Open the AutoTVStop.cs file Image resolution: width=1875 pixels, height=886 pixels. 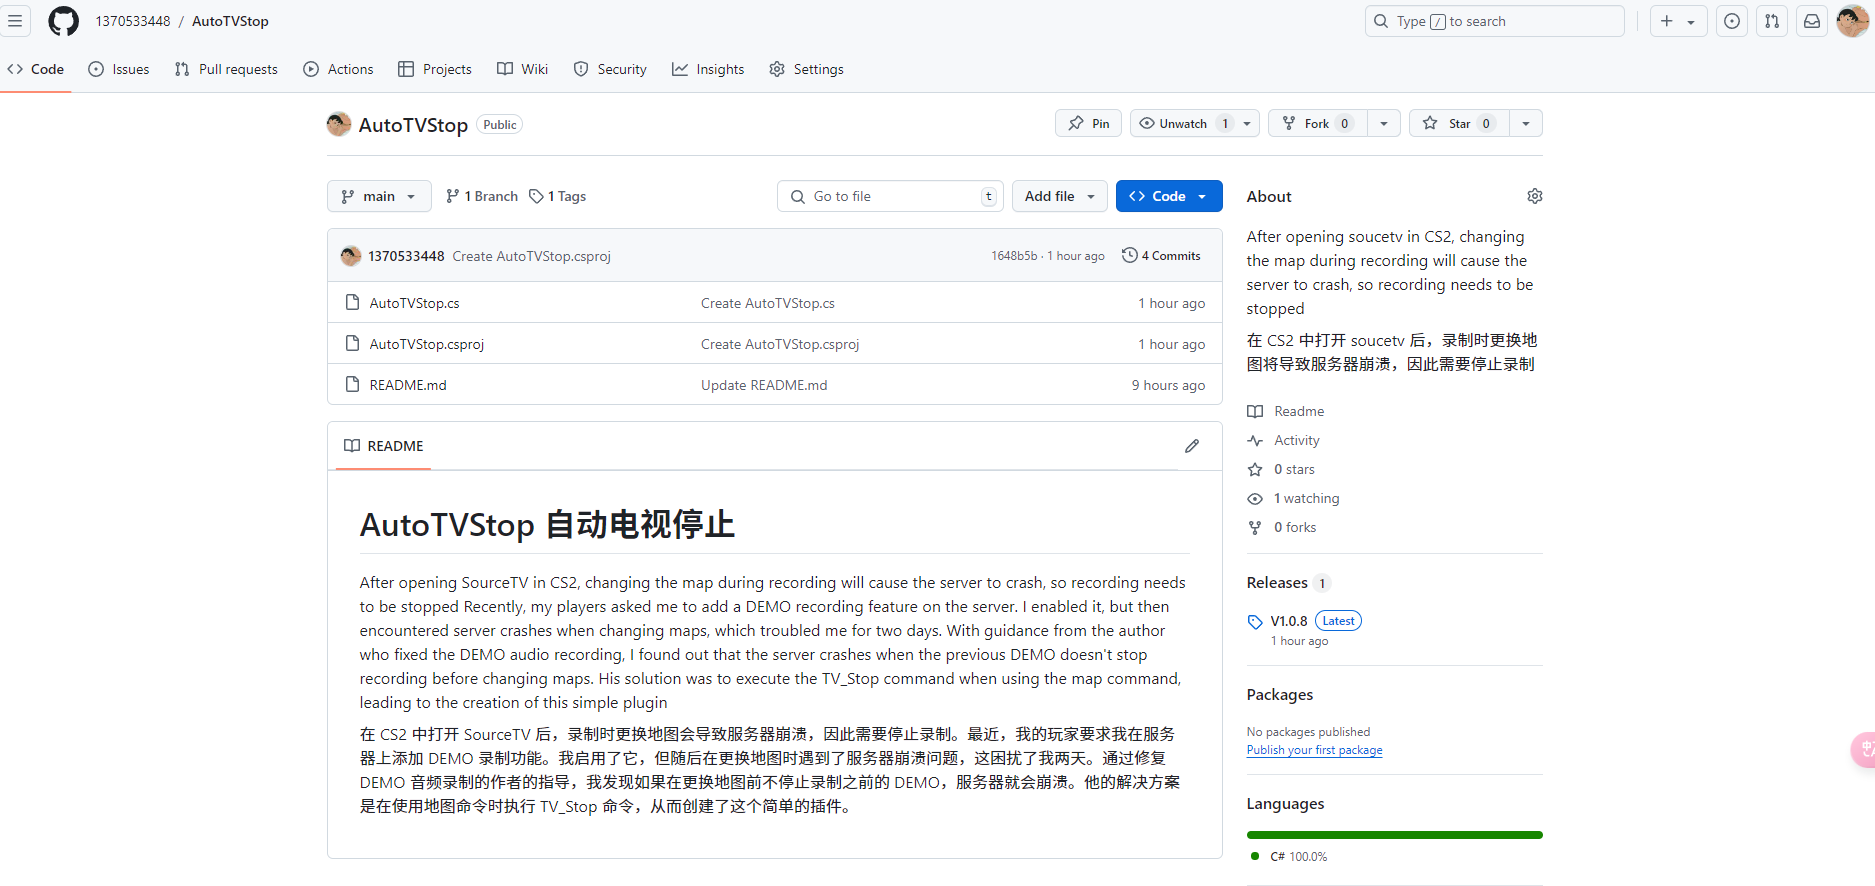pyautogui.click(x=414, y=303)
